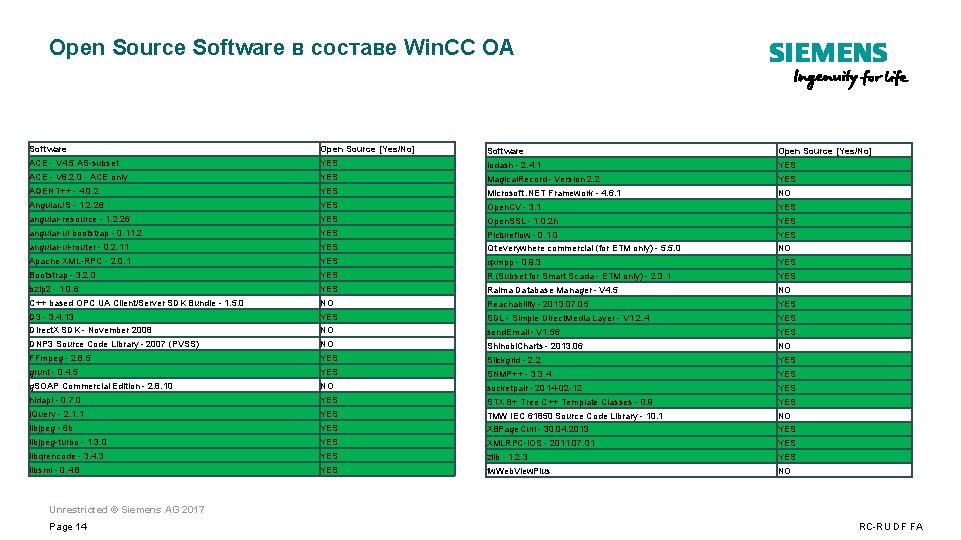This screenshot has width=961, height=540.
Task: Click the 'qxmpp - 0.8.3' cell
Action: 631,262
